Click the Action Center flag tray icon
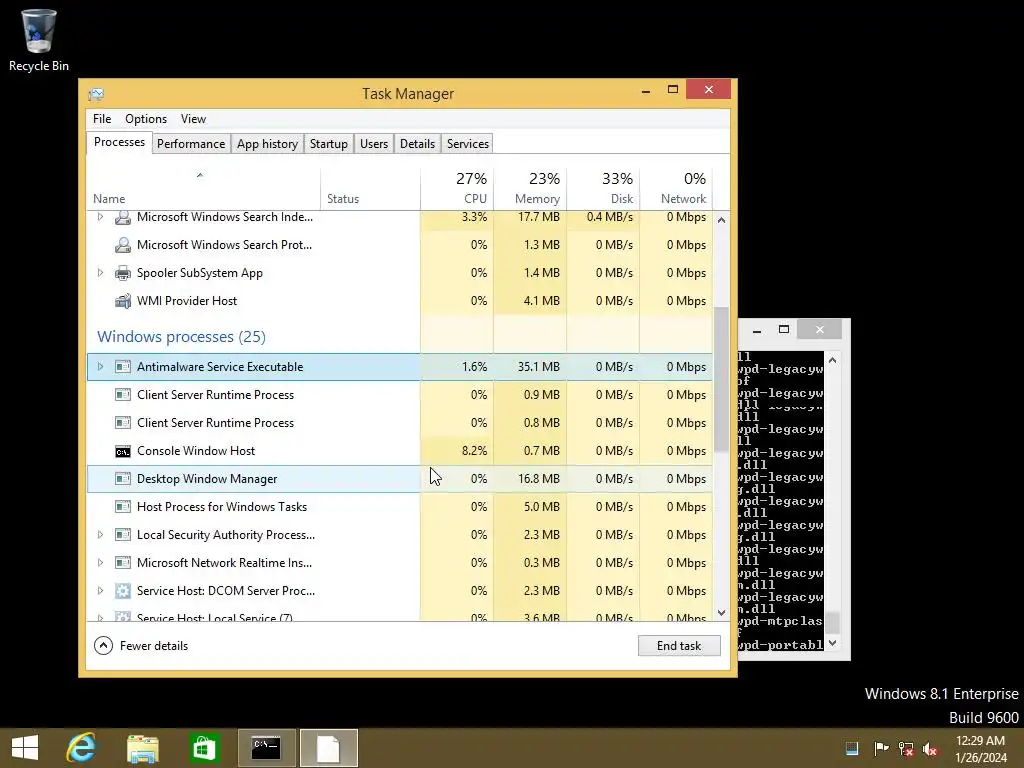 coord(881,748)
